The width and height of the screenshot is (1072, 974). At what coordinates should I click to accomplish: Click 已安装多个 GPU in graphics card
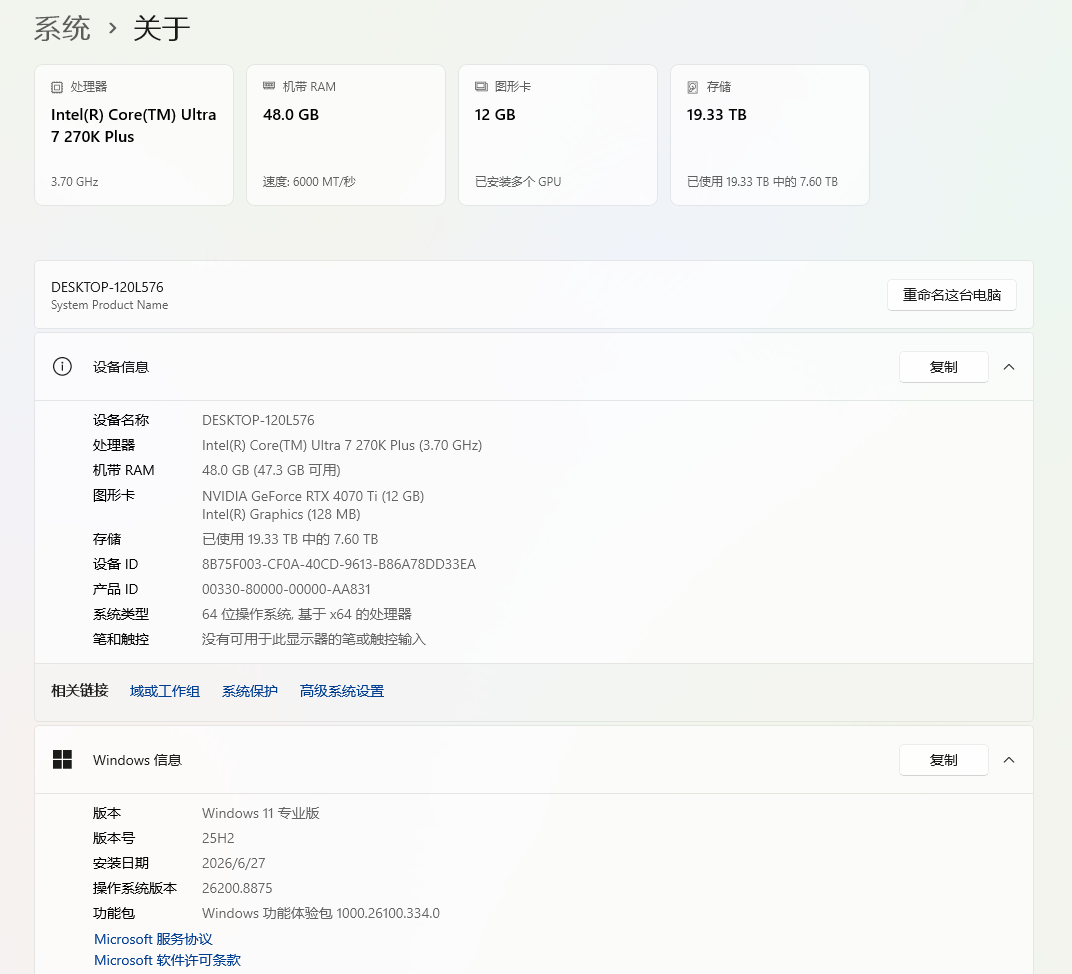(518, 182)
